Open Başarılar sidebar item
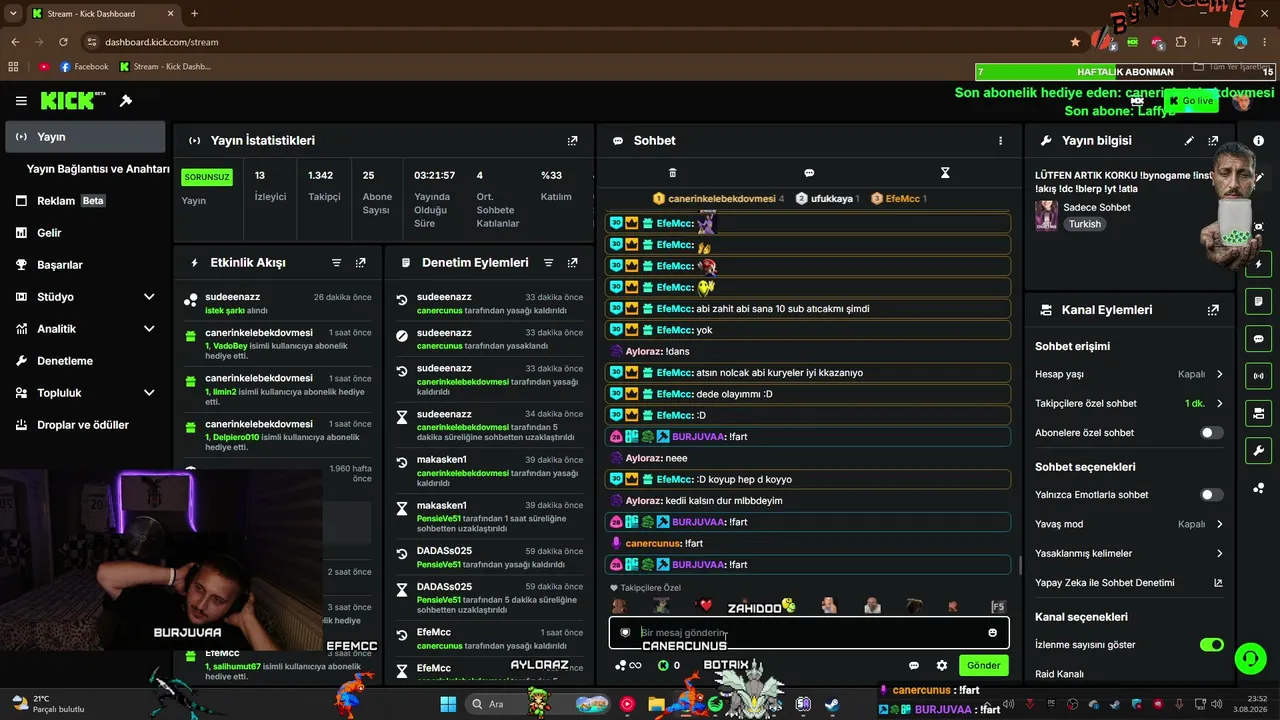1280x720 pixels. point(85,265)
